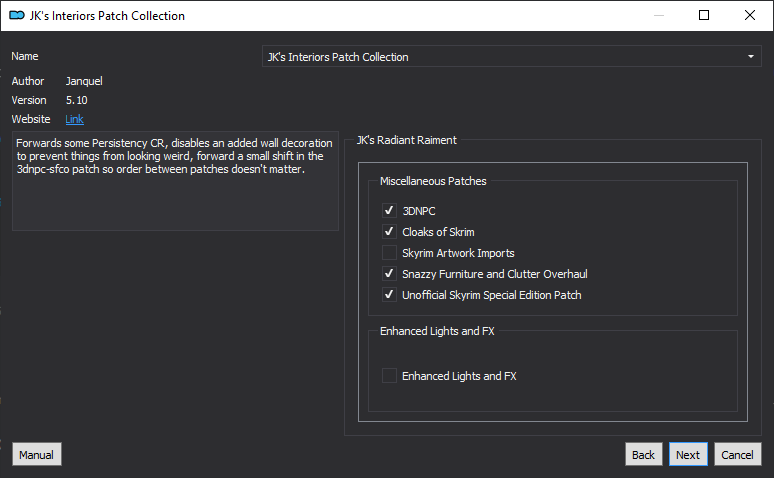Uncheck Unofficial Skyrim Special Edition Patch
Image resolution: width=774 pixels, height=478 pixels.
389,295
